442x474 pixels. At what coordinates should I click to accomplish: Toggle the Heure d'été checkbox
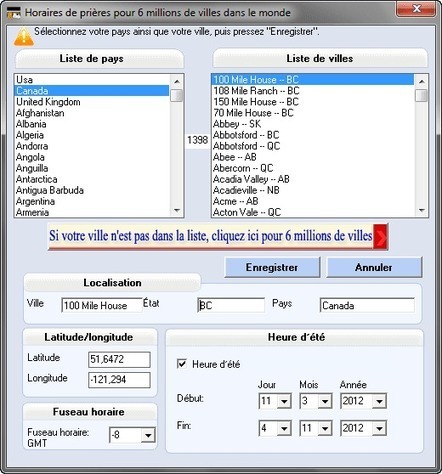(182, 364)
